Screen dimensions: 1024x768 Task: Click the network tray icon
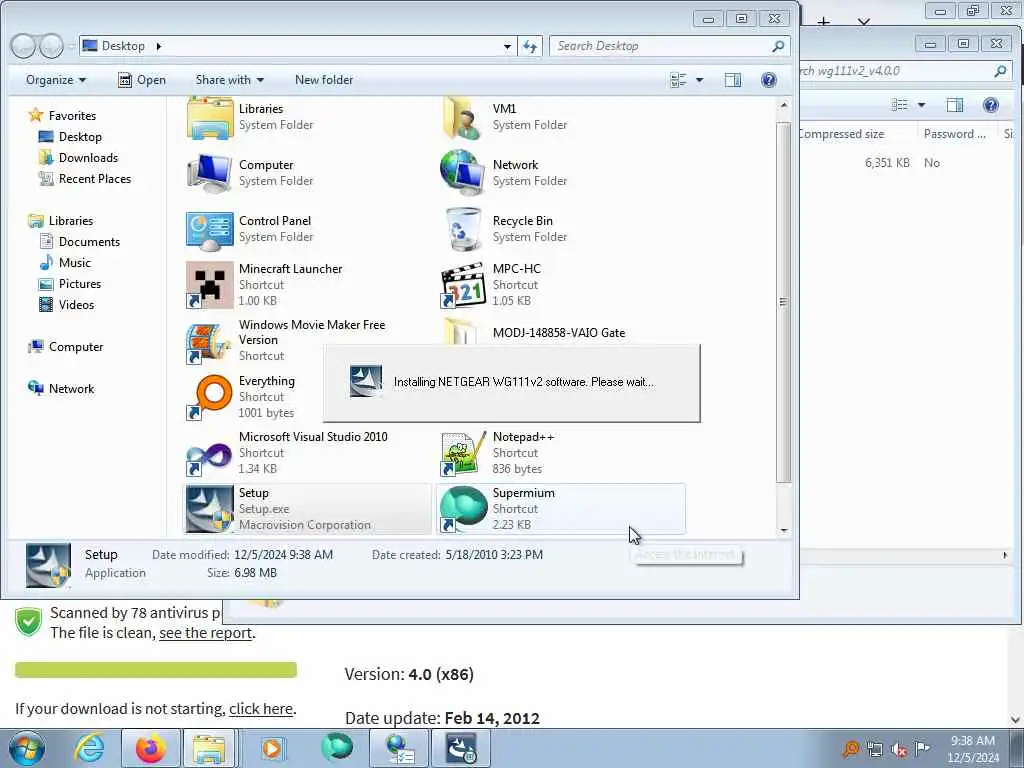(874, 750)
